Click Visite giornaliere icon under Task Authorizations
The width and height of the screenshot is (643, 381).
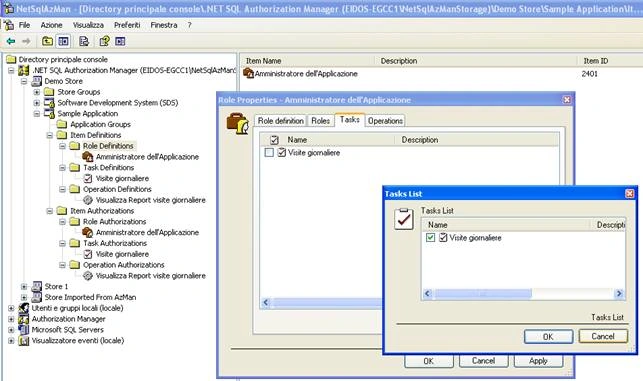(88, 254)
